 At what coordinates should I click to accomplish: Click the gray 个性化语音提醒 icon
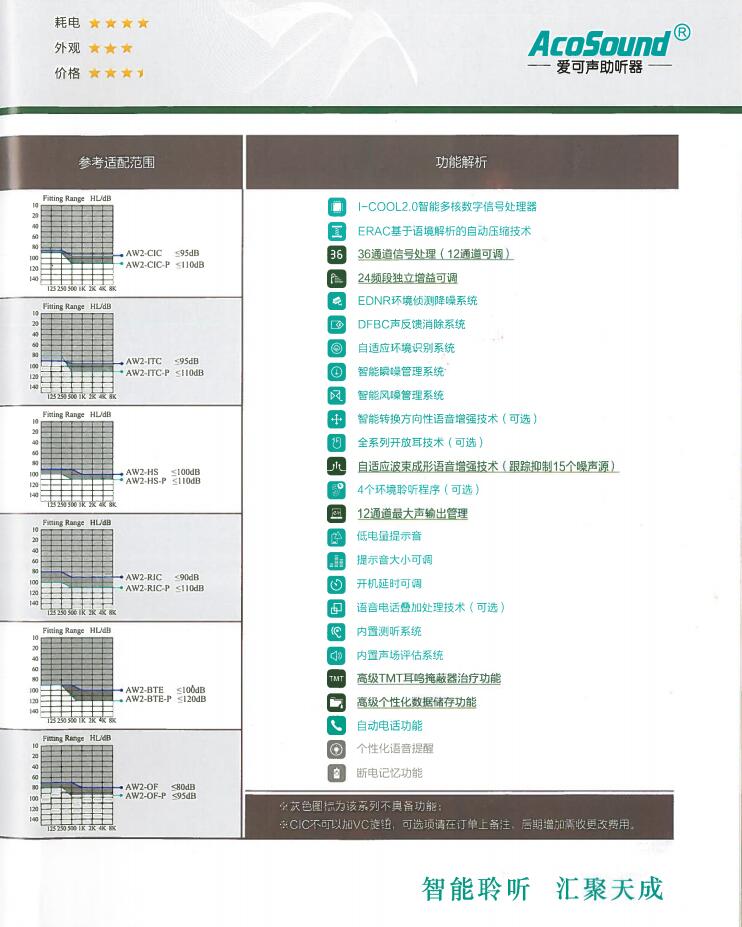tap(336, 749)
